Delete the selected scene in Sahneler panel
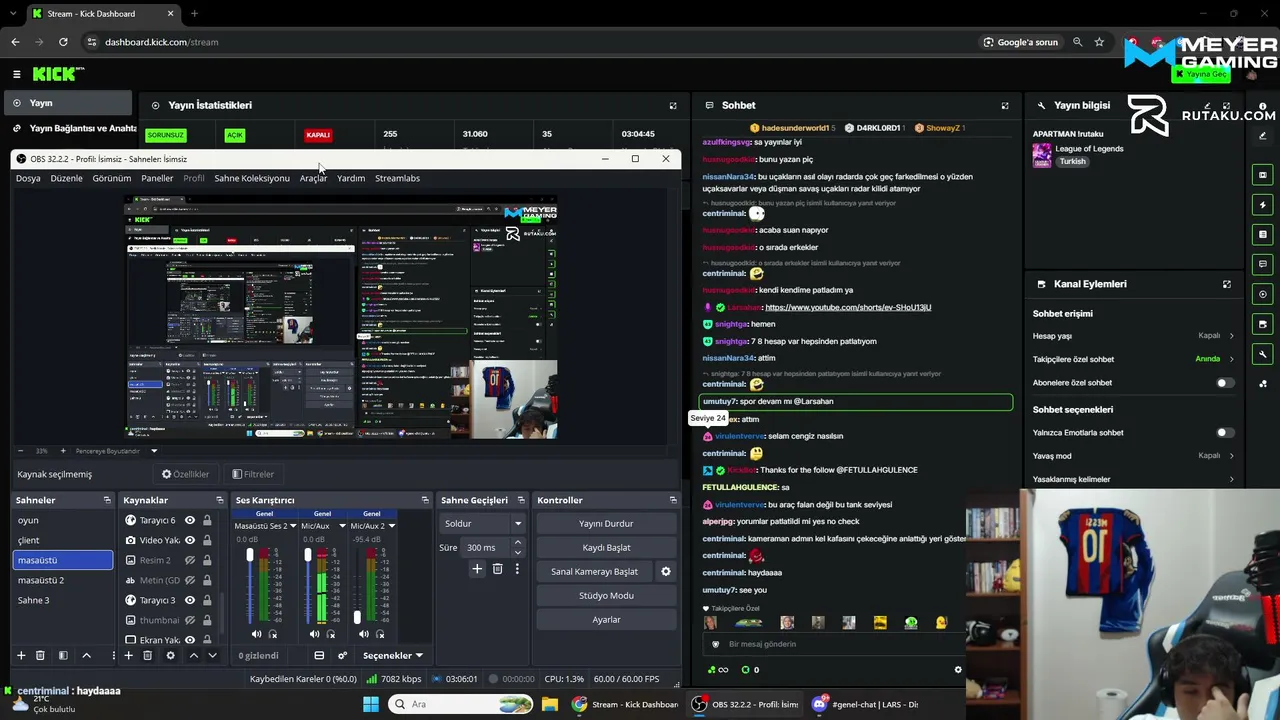Screen dimensions: 1280x720 click(40, 655)
